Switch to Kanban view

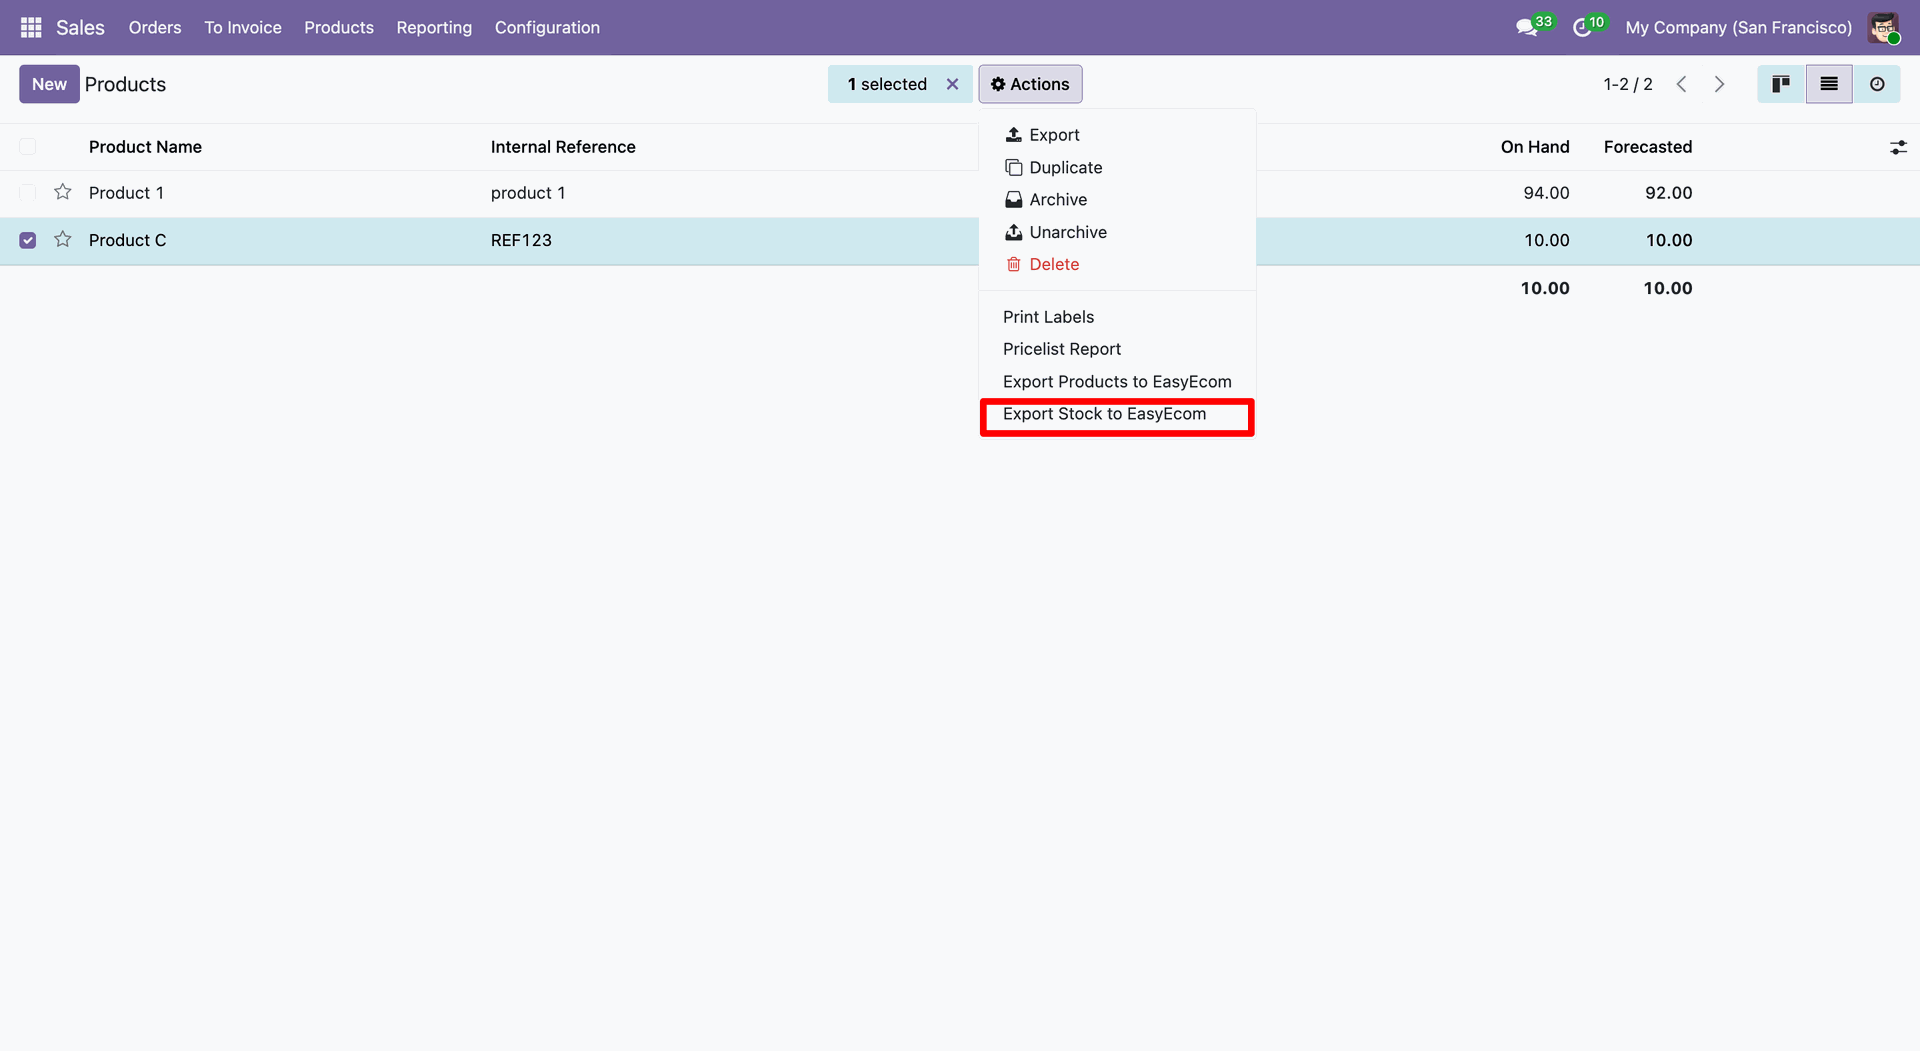[1781, 84]
